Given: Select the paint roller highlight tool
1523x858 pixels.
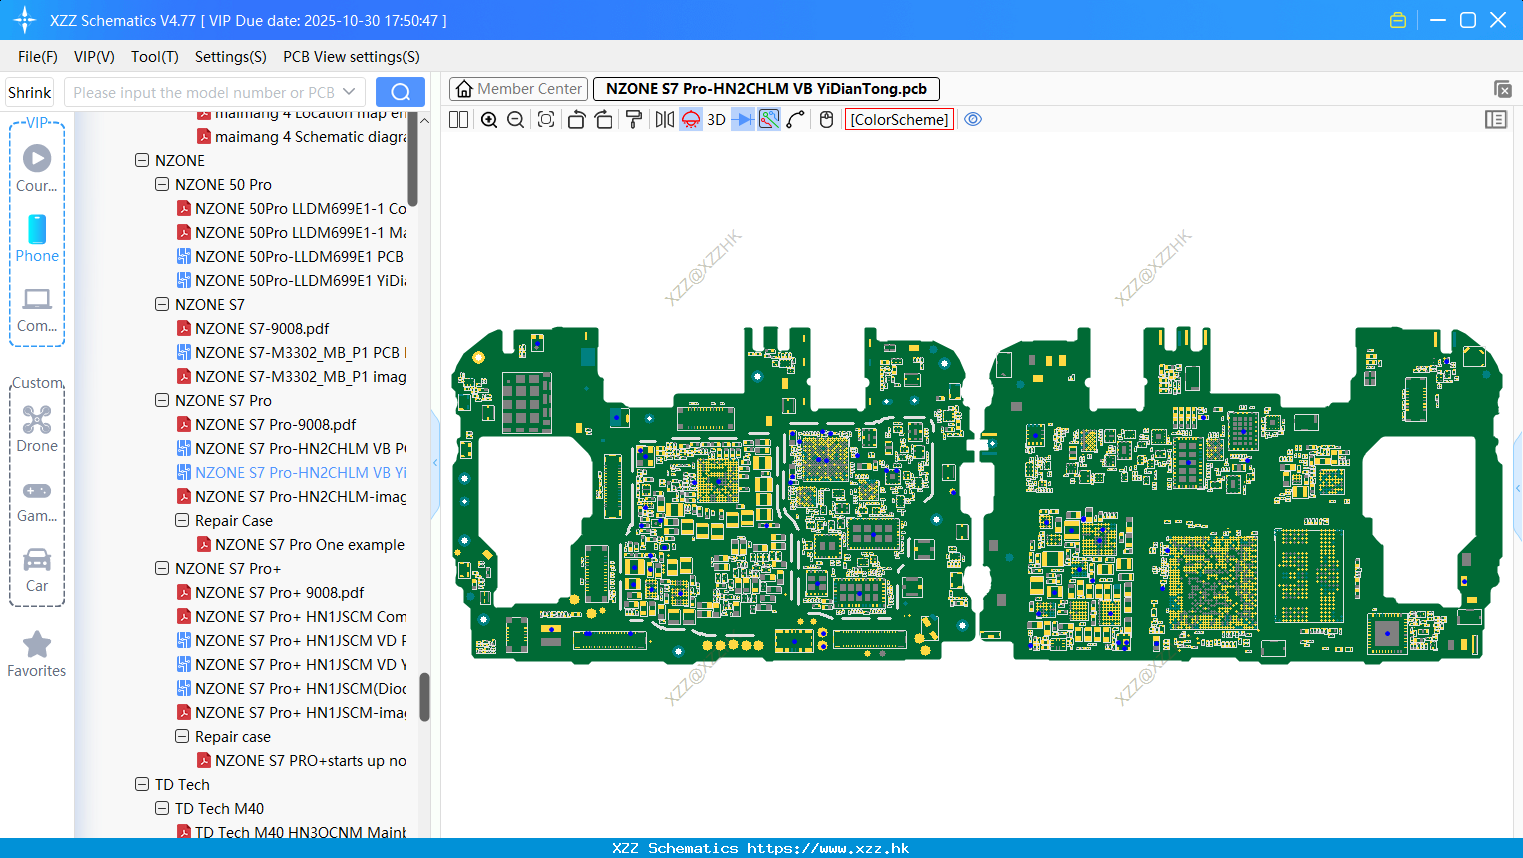Looking at the screenshot, I should pyautogui.click(x=634, y=119).
